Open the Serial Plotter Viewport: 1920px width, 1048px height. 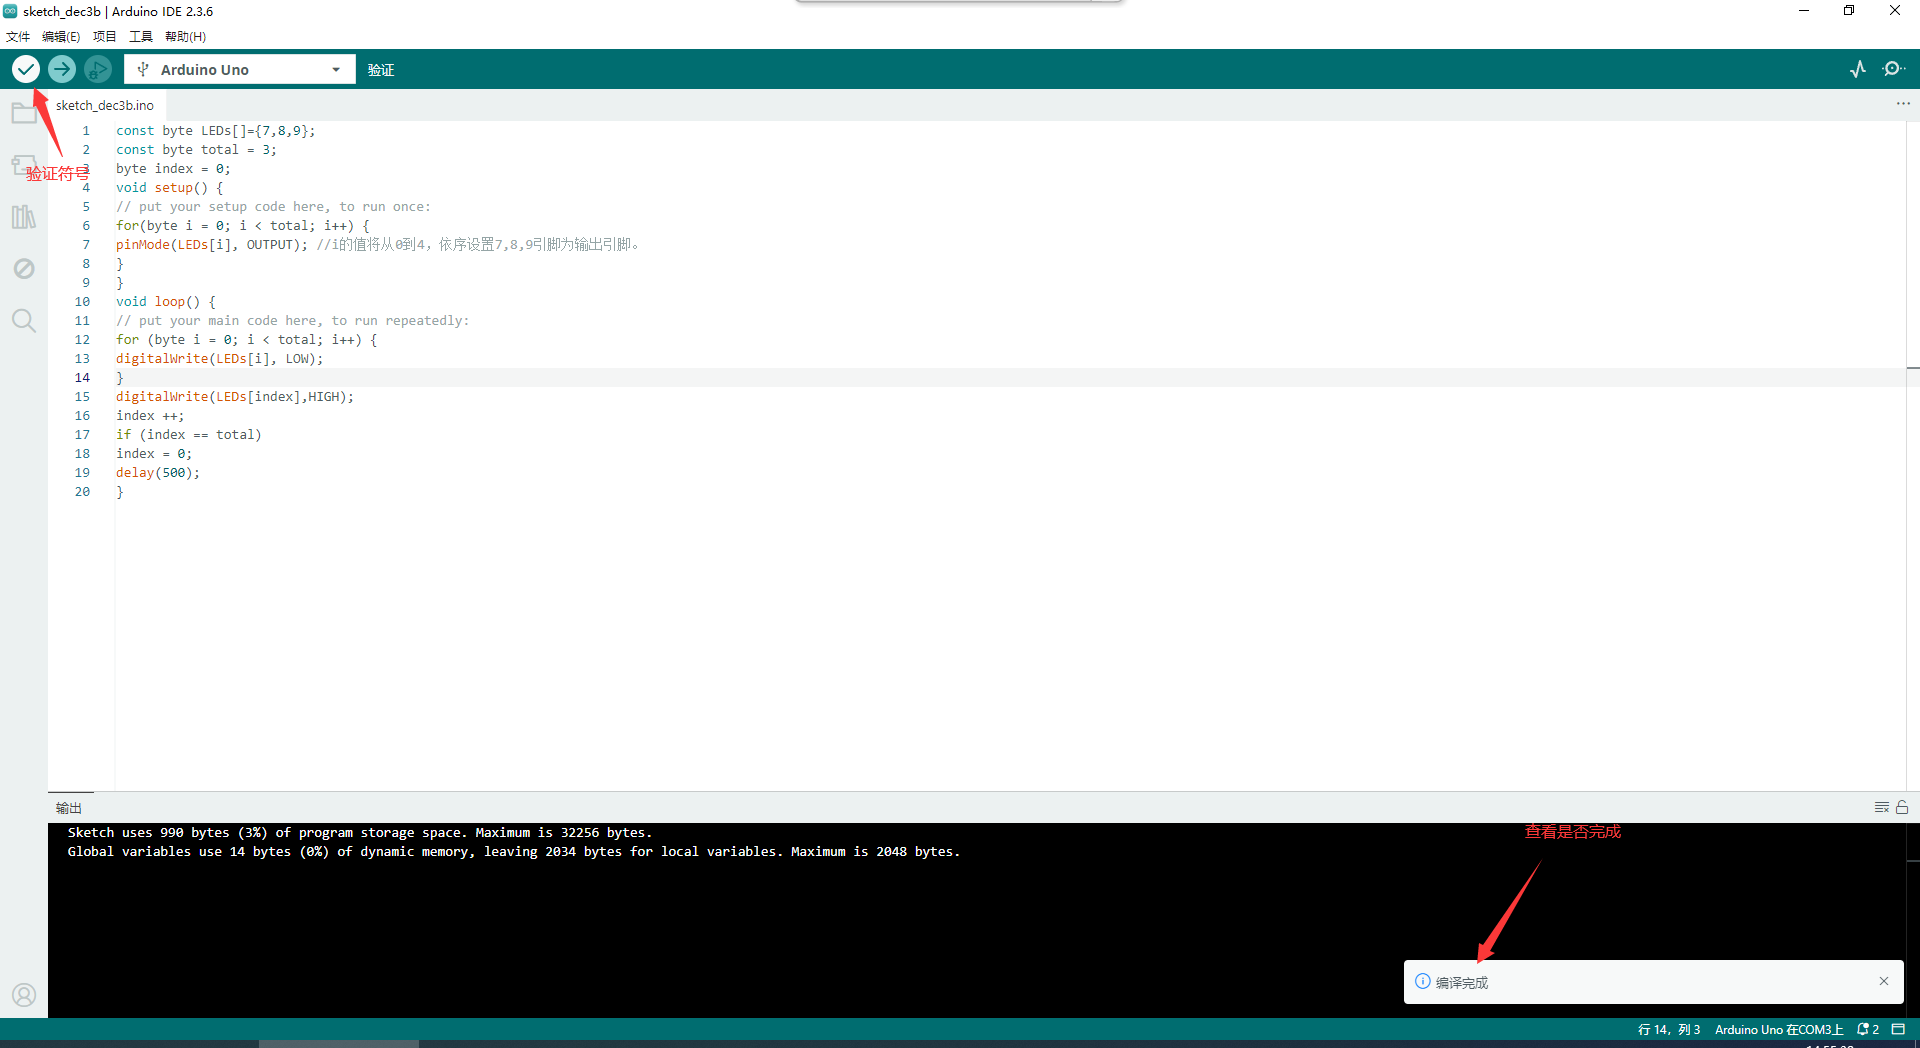[1858, 69]
